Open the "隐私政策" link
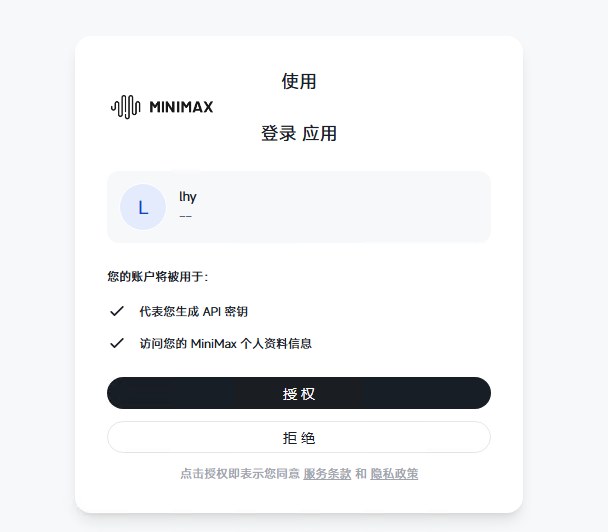Viewport: 608px width, 532px height. pyautogui.click(x=394, y=474)
